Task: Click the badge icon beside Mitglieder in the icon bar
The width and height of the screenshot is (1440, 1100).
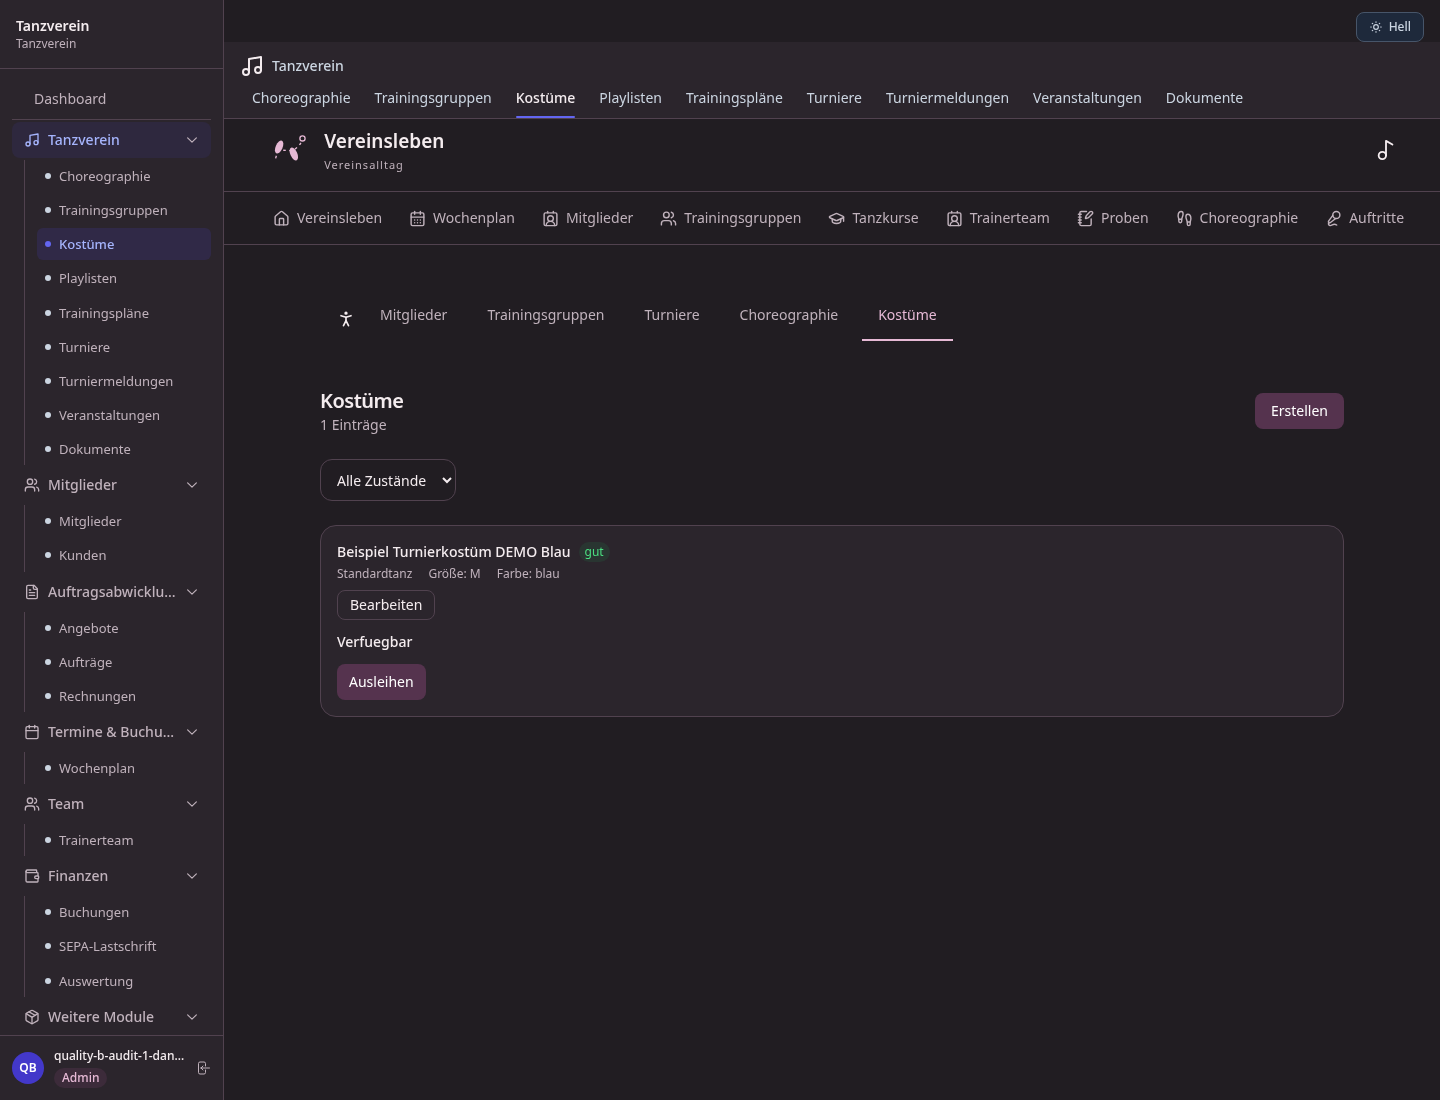Action: tap(550, 218)
